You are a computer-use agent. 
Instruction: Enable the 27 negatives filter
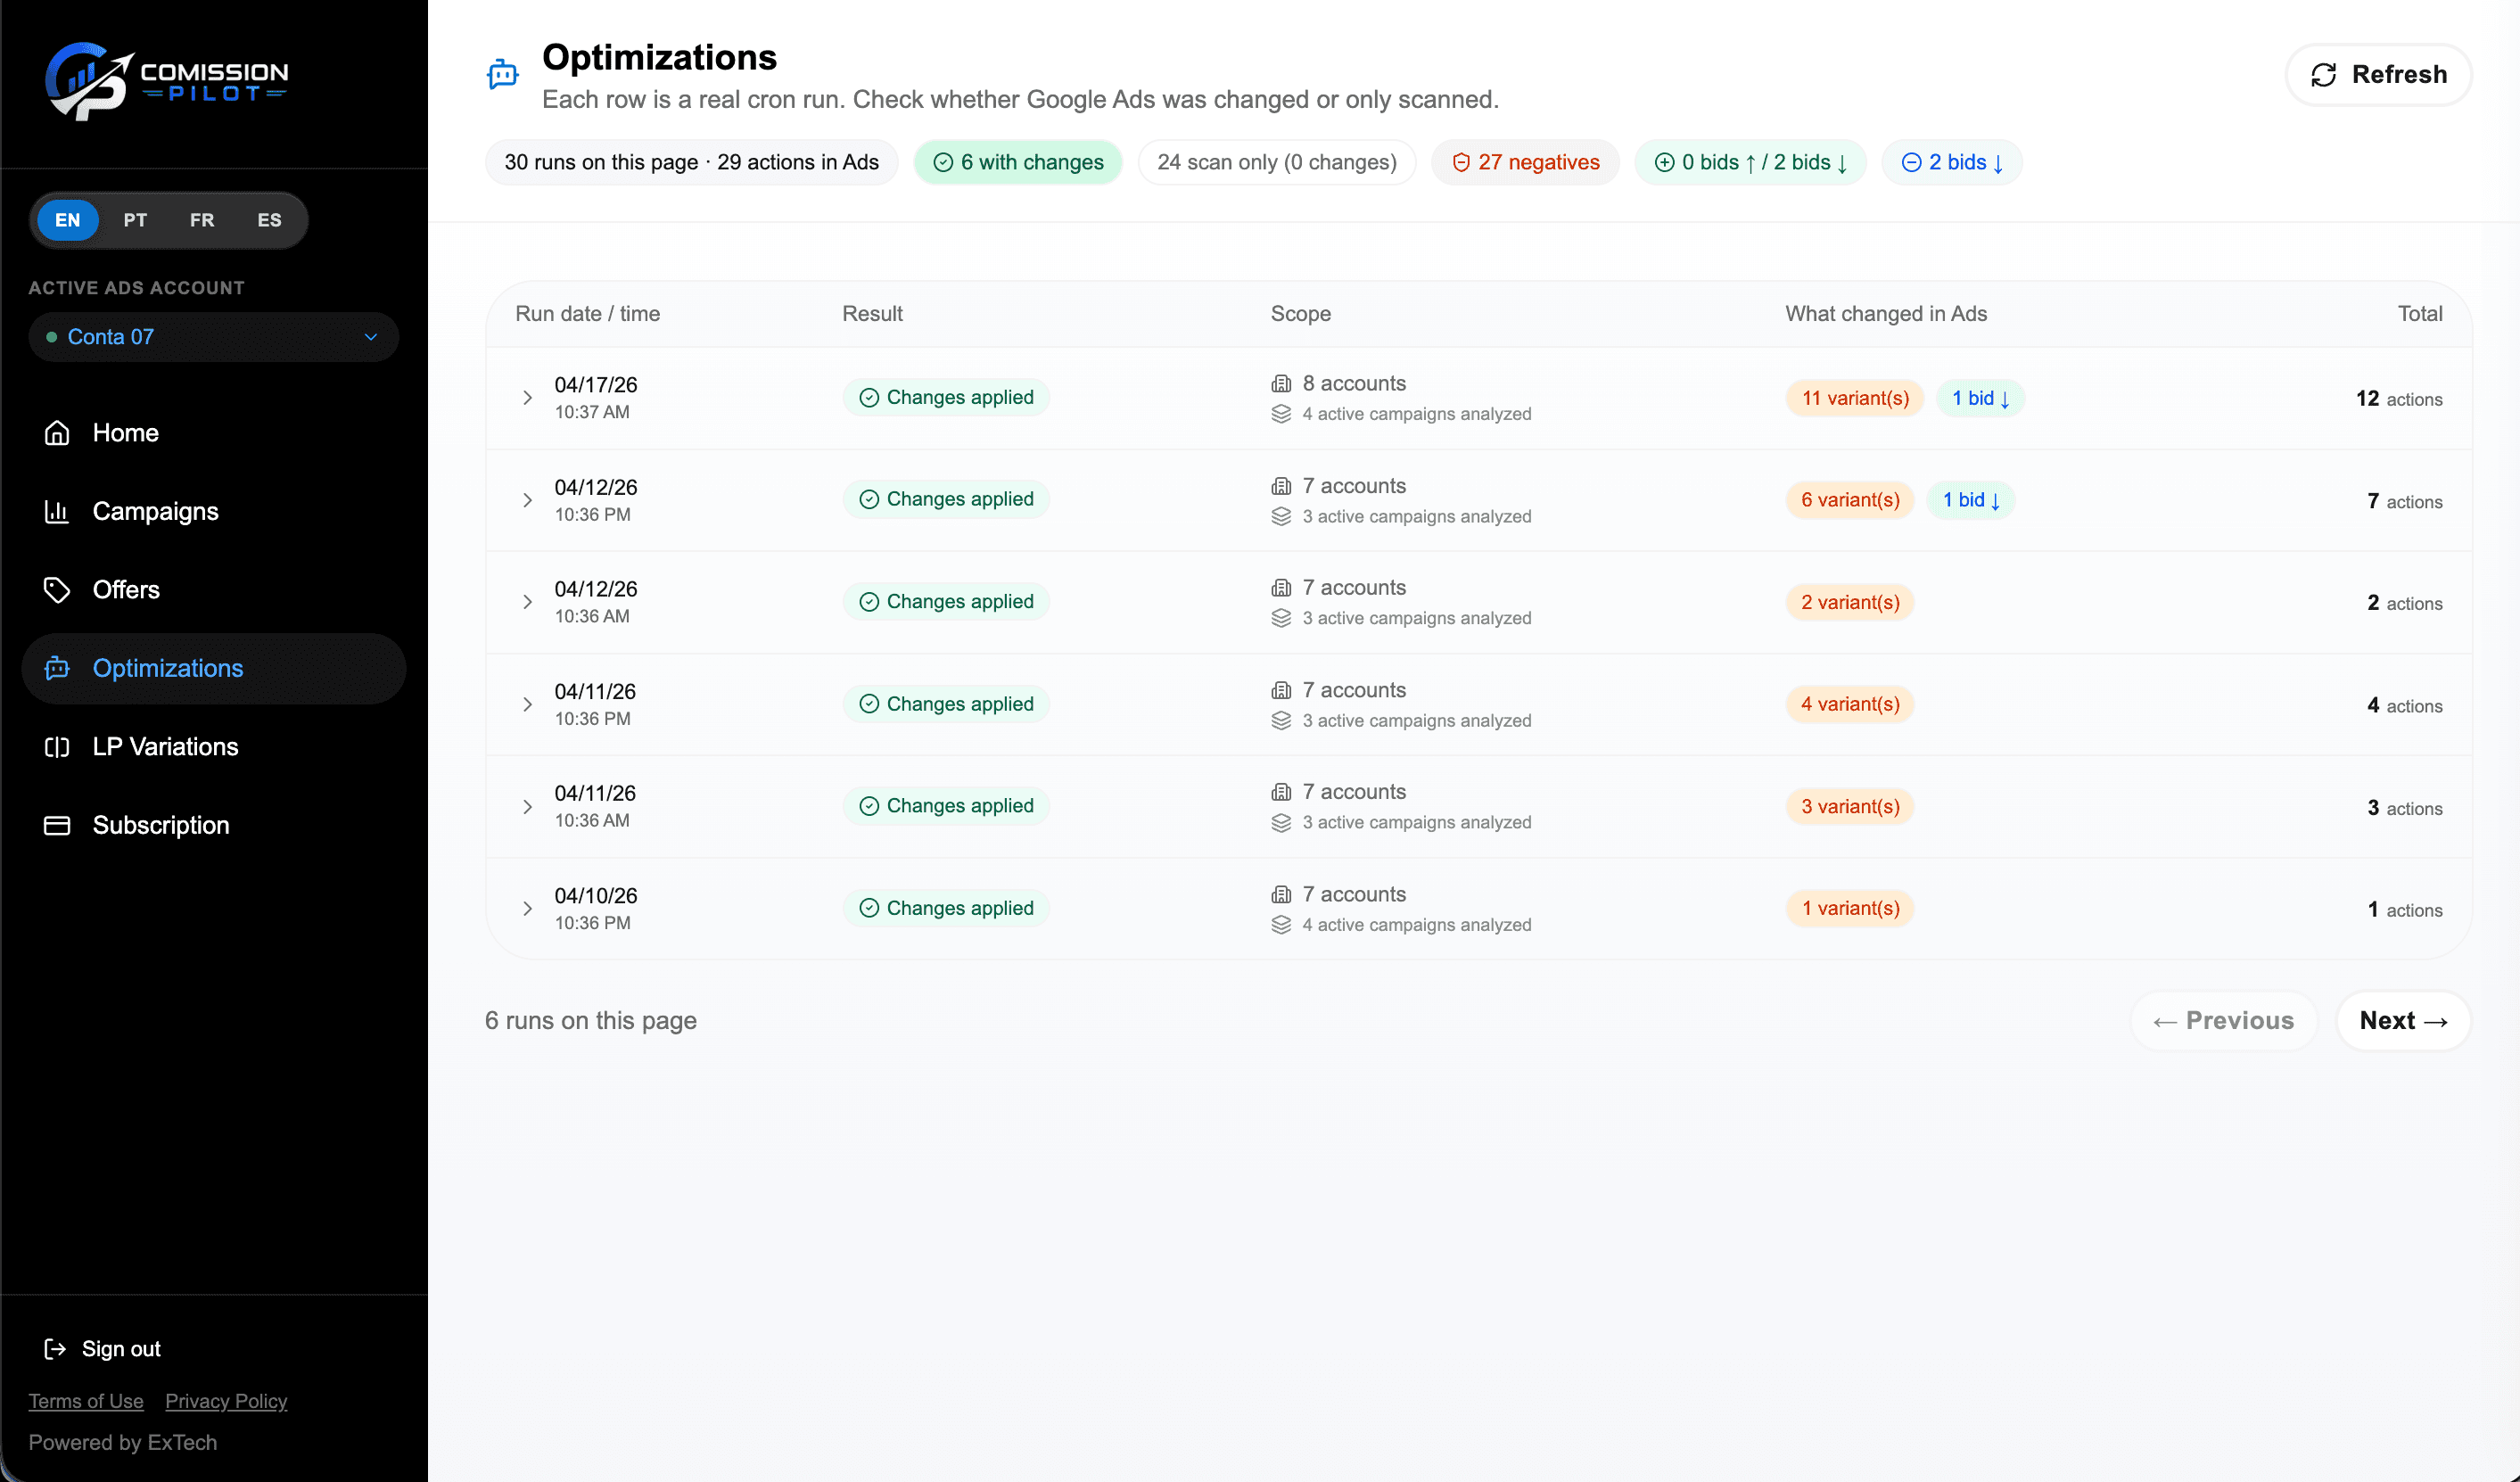tap(1525, 161)
